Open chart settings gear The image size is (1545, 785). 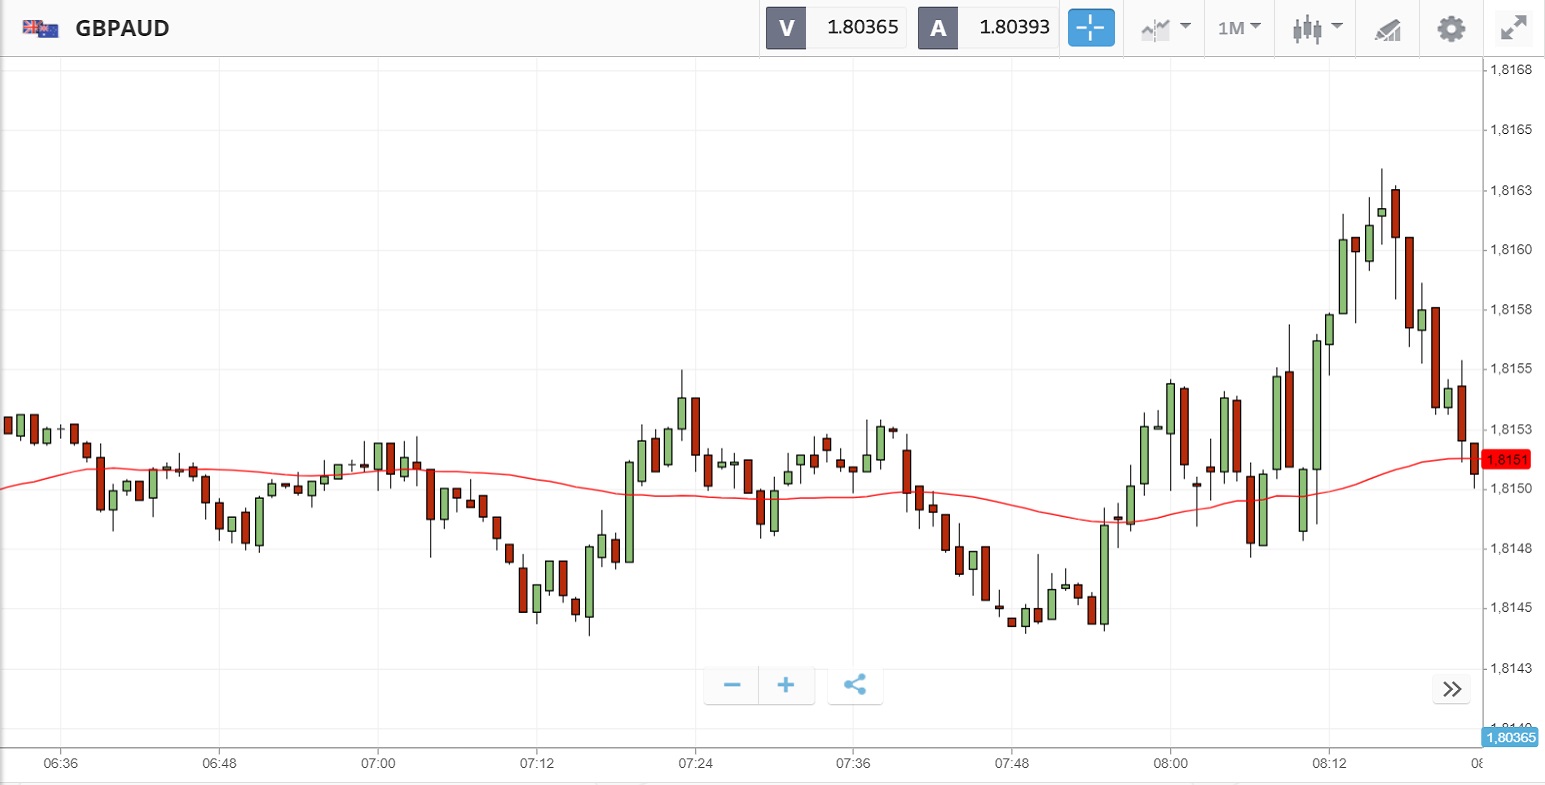1451,28
